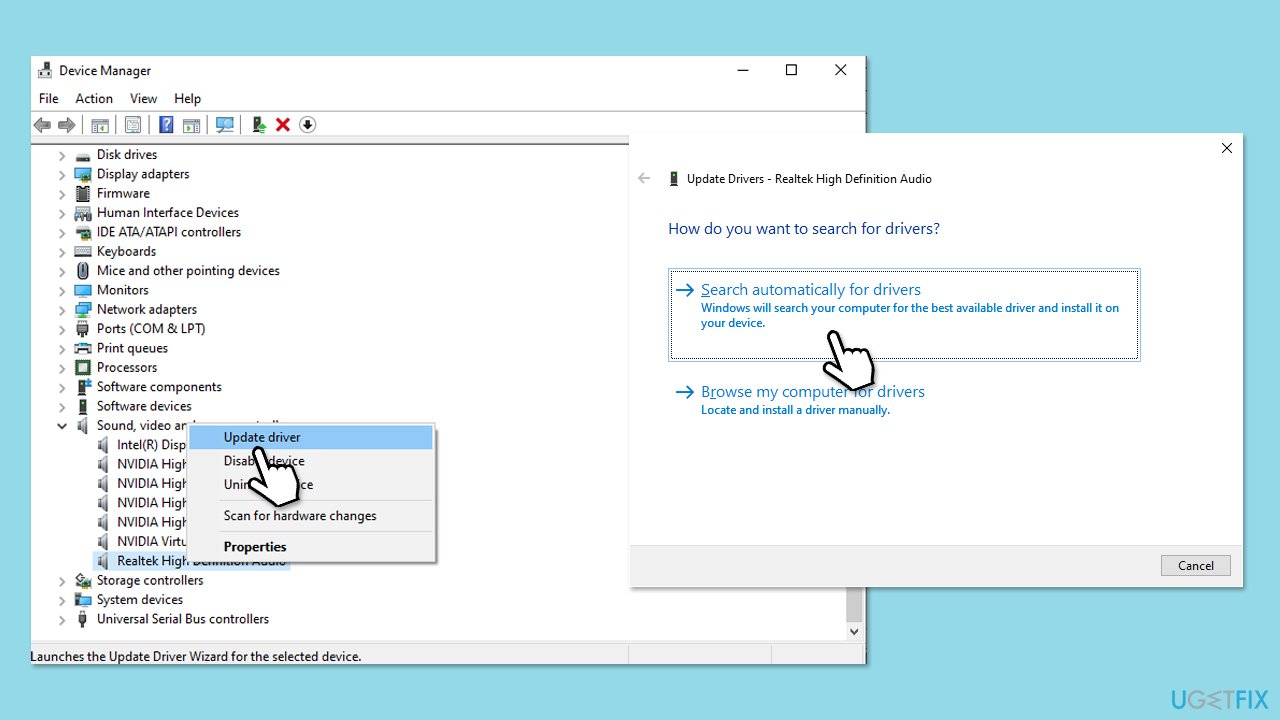Select the Processors tree row label
This screenshot has height=720, width=1280.
click(127, 367)
